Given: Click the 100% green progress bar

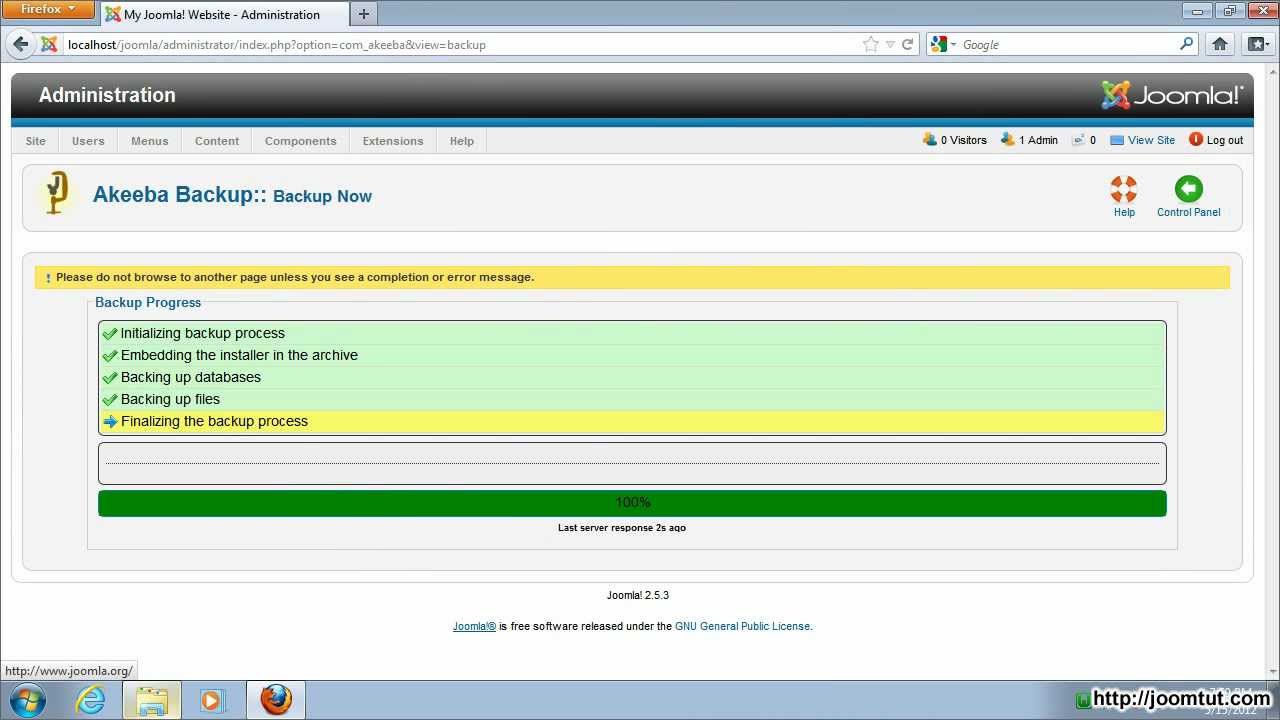Looking at the screenshot, I should [x=632, y=503].
